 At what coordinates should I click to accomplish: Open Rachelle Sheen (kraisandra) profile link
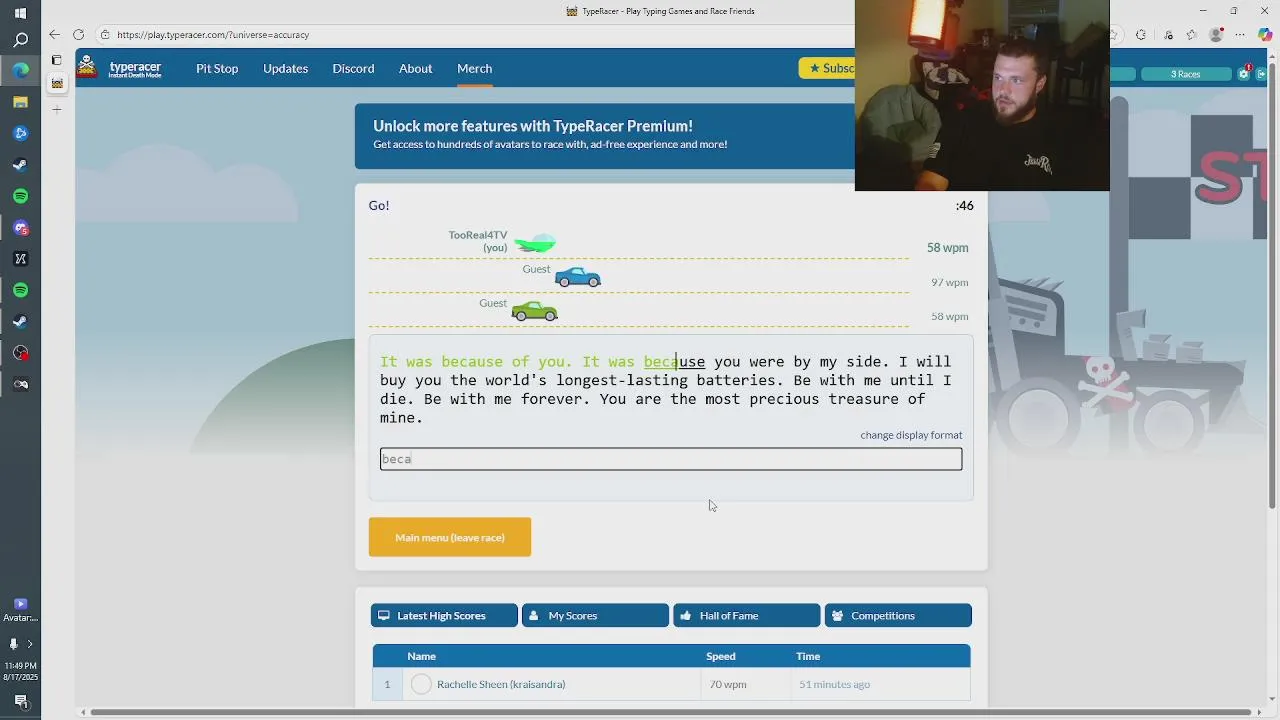coord(501,684)
